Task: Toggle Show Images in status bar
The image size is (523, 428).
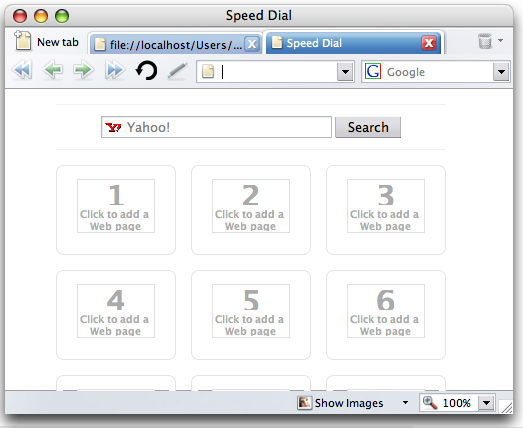Action: click(340, 403)
